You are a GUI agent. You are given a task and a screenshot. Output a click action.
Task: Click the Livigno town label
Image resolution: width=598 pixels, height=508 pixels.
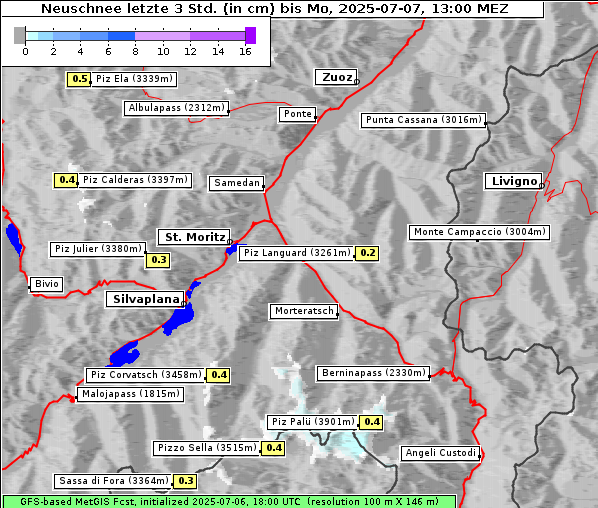pyautogui.click(x=514, y=181)
